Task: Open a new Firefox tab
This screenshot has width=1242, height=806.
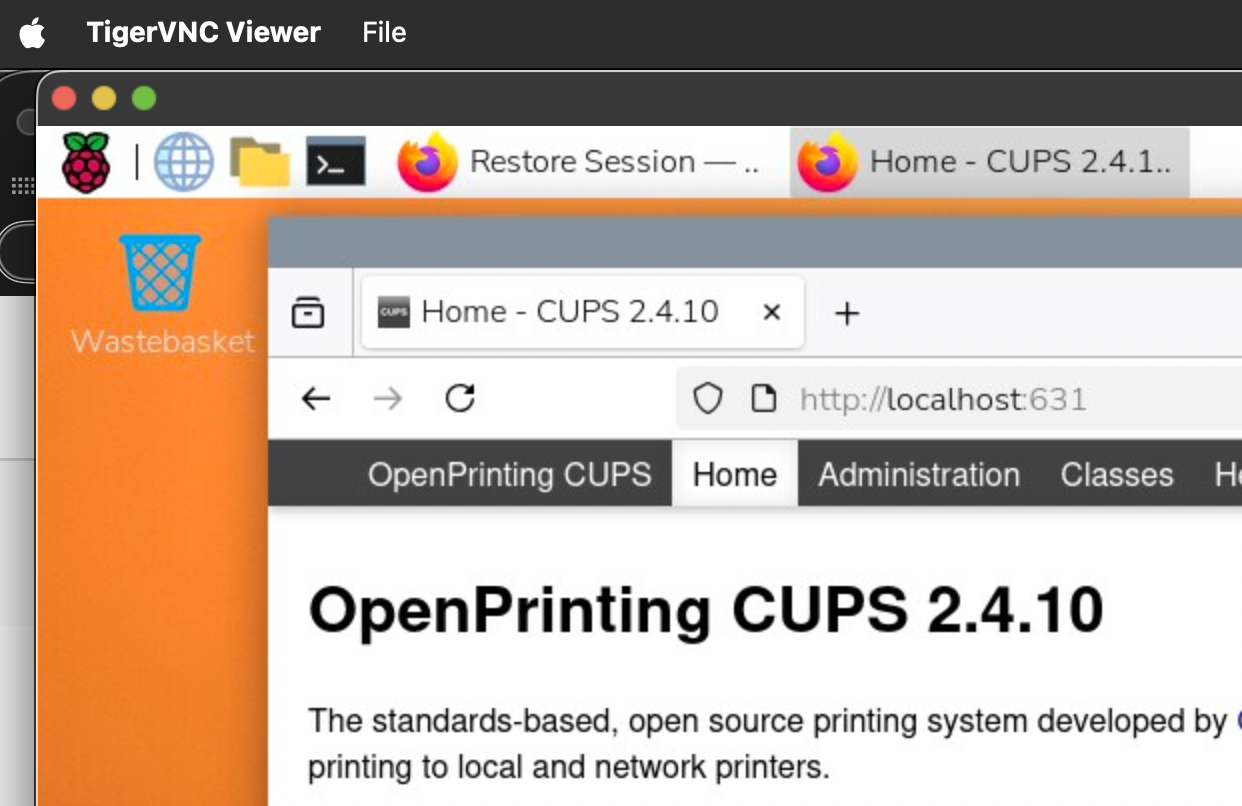Action: [847, 313]
